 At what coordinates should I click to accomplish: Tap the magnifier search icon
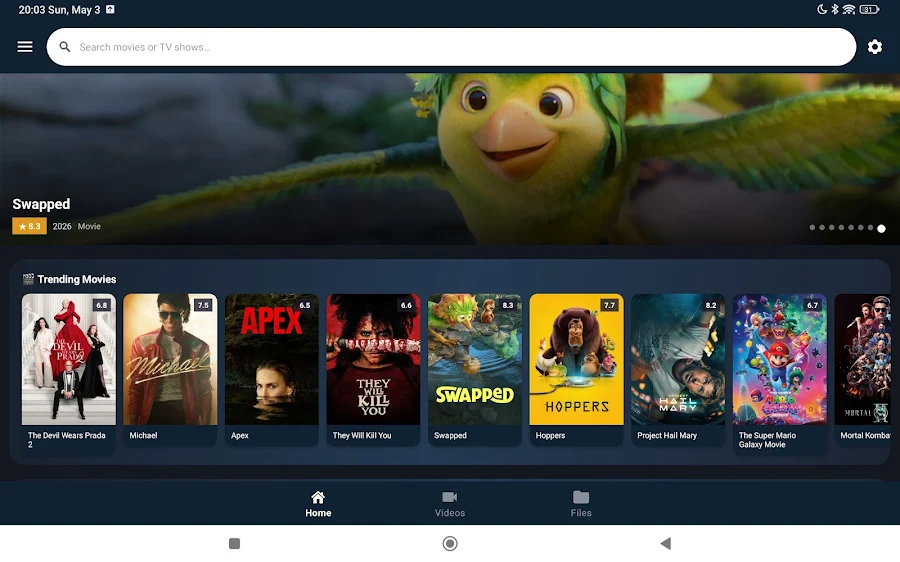pos(65,46)
